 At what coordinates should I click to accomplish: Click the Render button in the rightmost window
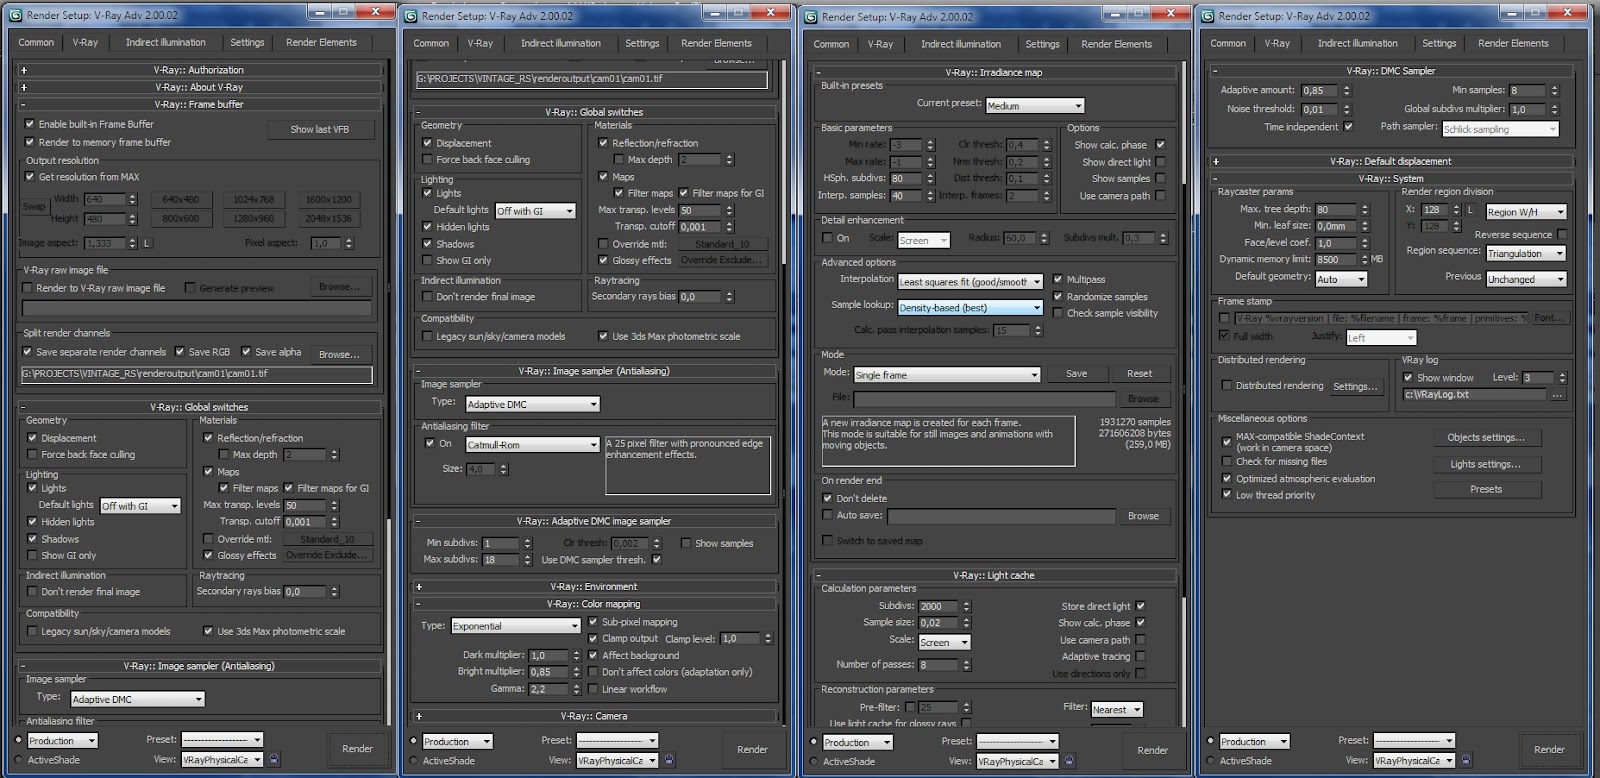pos(1549,749)
